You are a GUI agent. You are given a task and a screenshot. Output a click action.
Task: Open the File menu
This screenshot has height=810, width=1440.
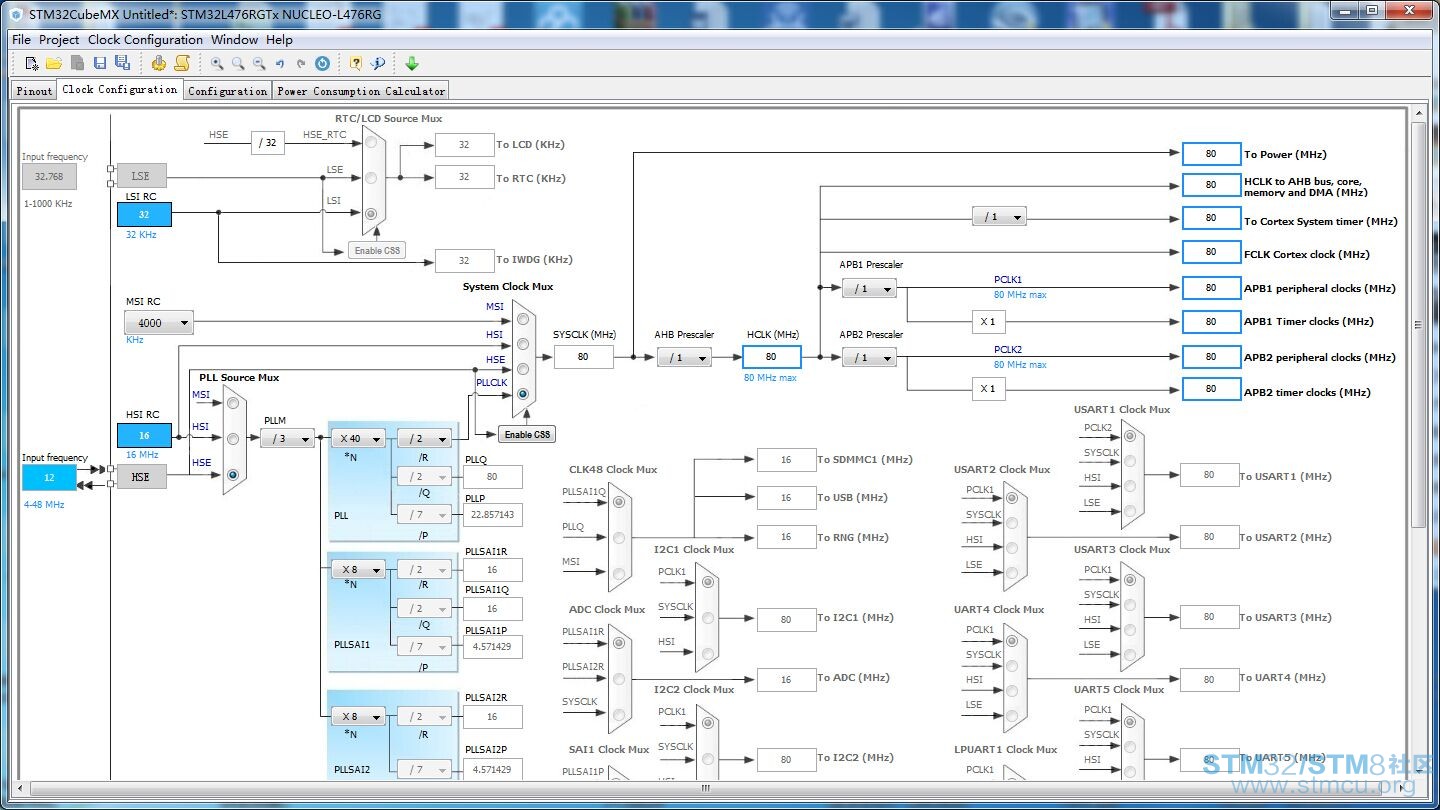[x=21, y=40]
